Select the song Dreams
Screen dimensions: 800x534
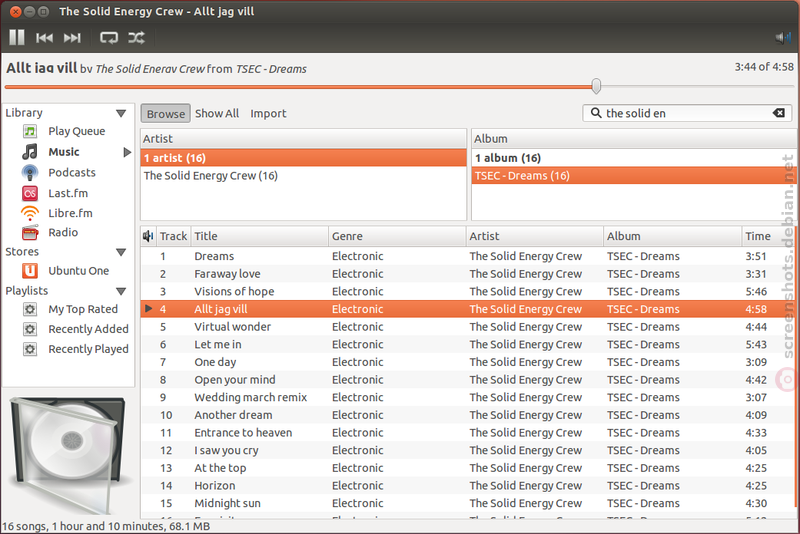click(468, 257)
